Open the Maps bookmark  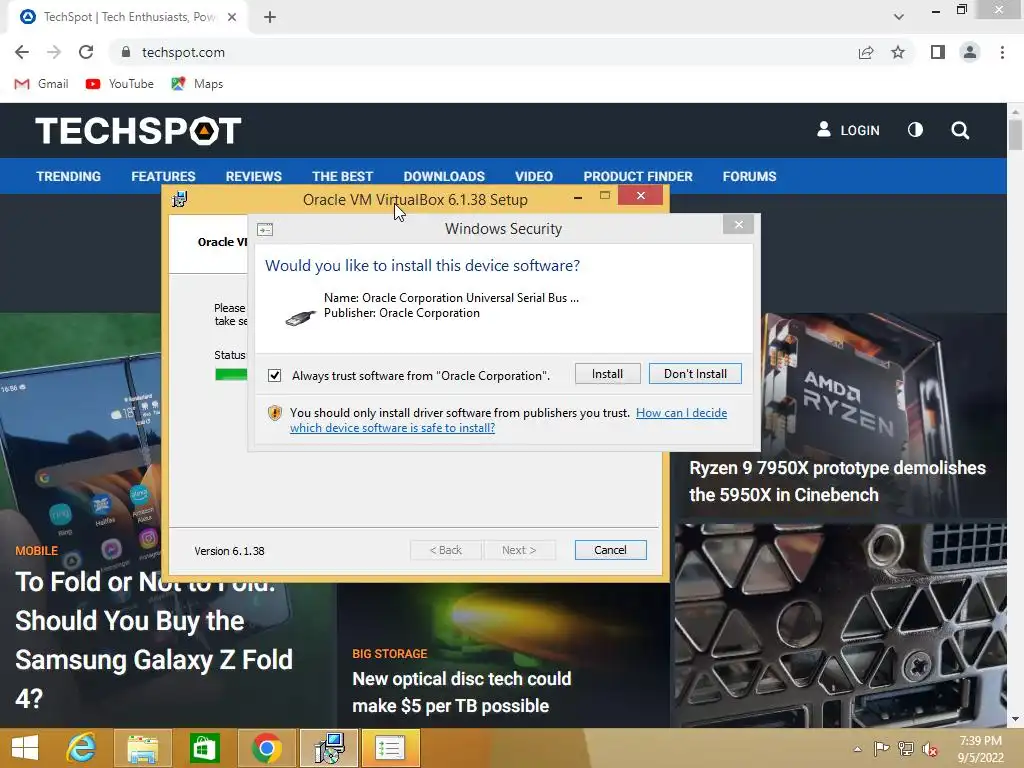[197, 84]
